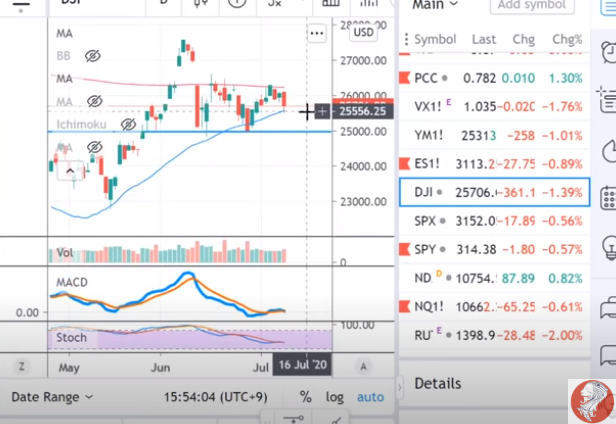Open the lightbulb ideas sidebar icon
This screenshot has width=616, height=424.
[x=610, y=248]
